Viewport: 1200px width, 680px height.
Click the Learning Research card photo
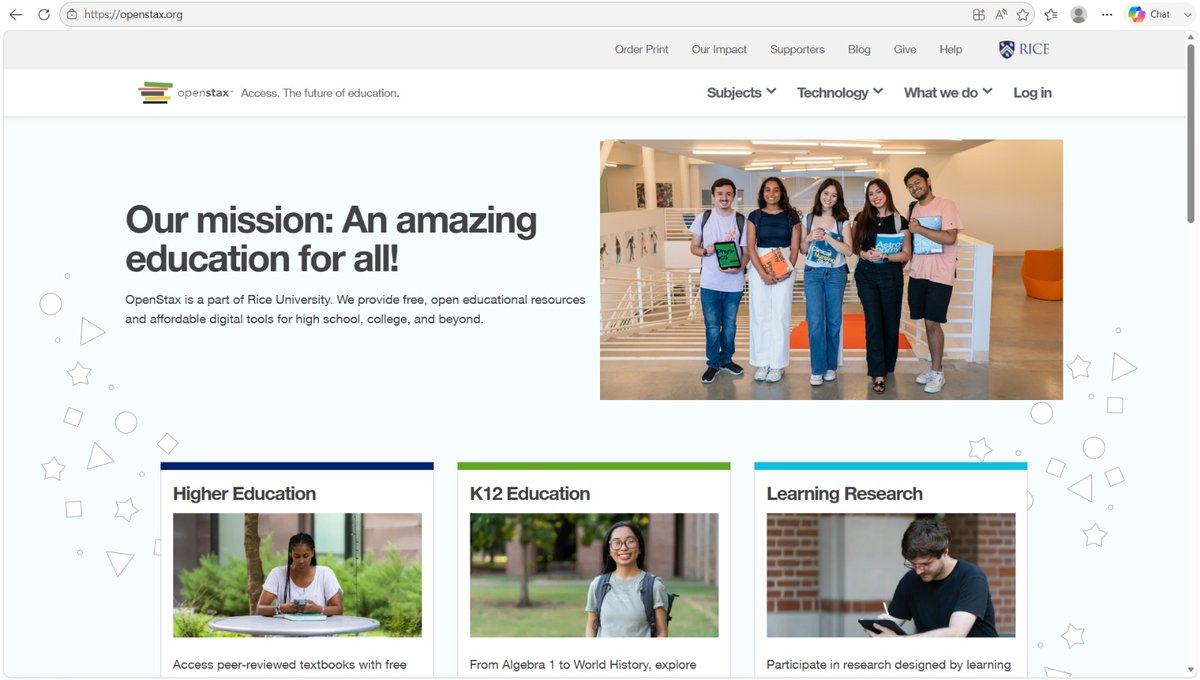[x=891, y=575]
